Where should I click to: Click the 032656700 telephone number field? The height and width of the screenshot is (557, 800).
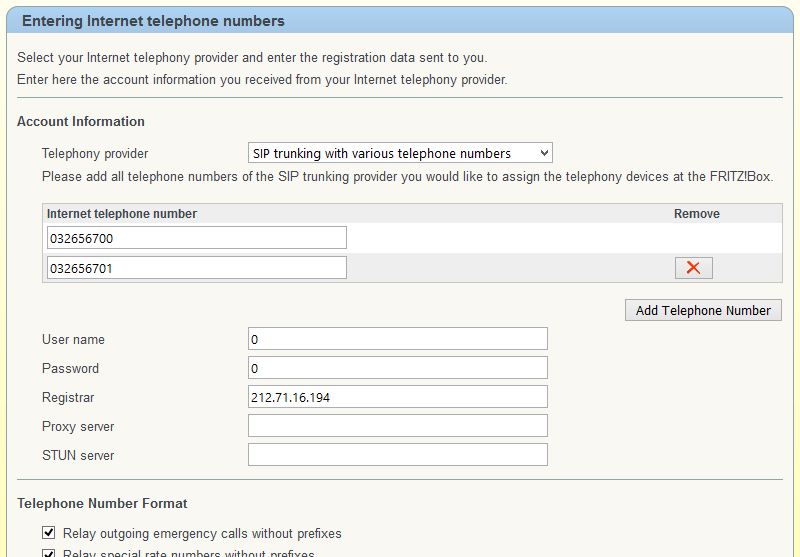196,238
